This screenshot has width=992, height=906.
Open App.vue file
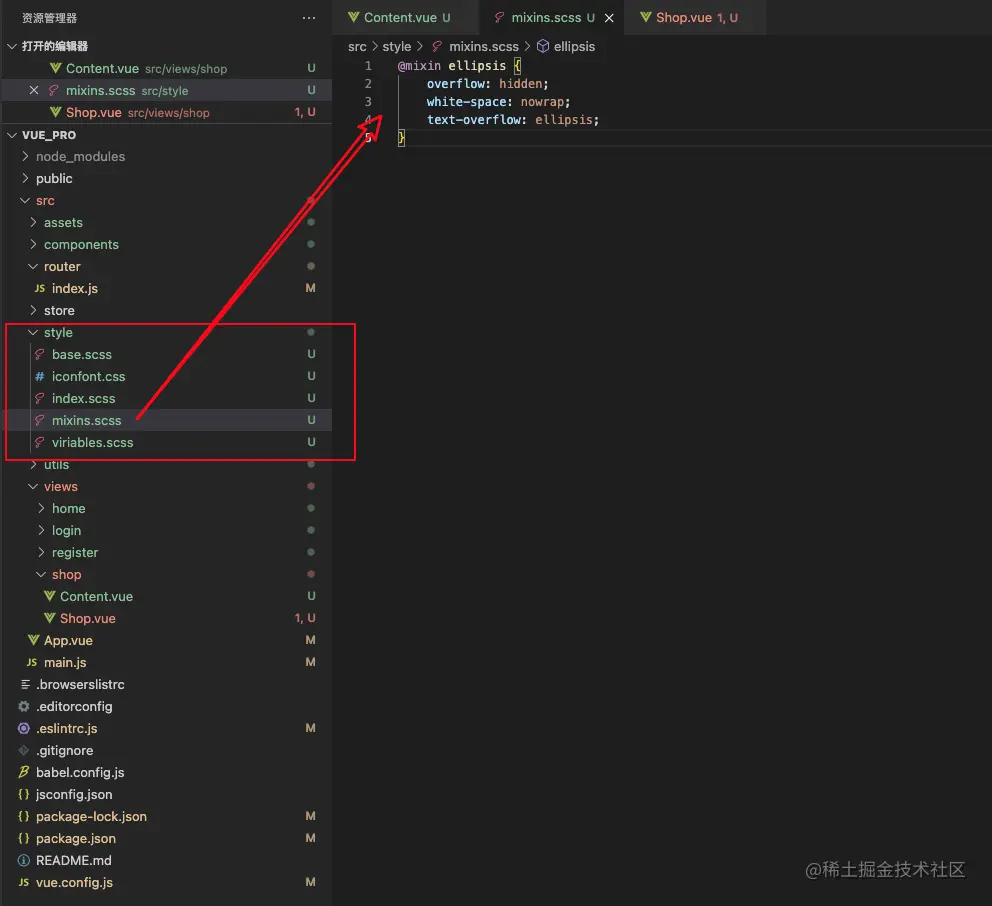click(x=167, y=640)
